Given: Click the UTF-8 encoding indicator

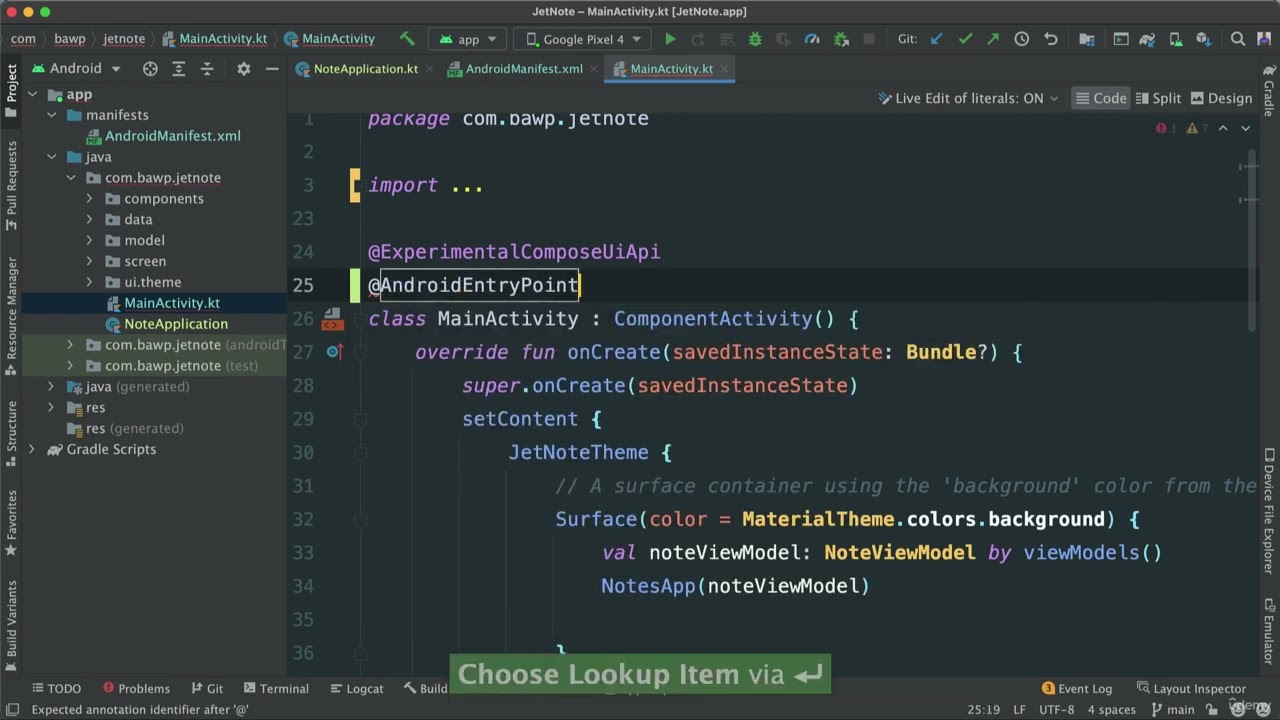Looking at the screenshot, I should 1056,710.
